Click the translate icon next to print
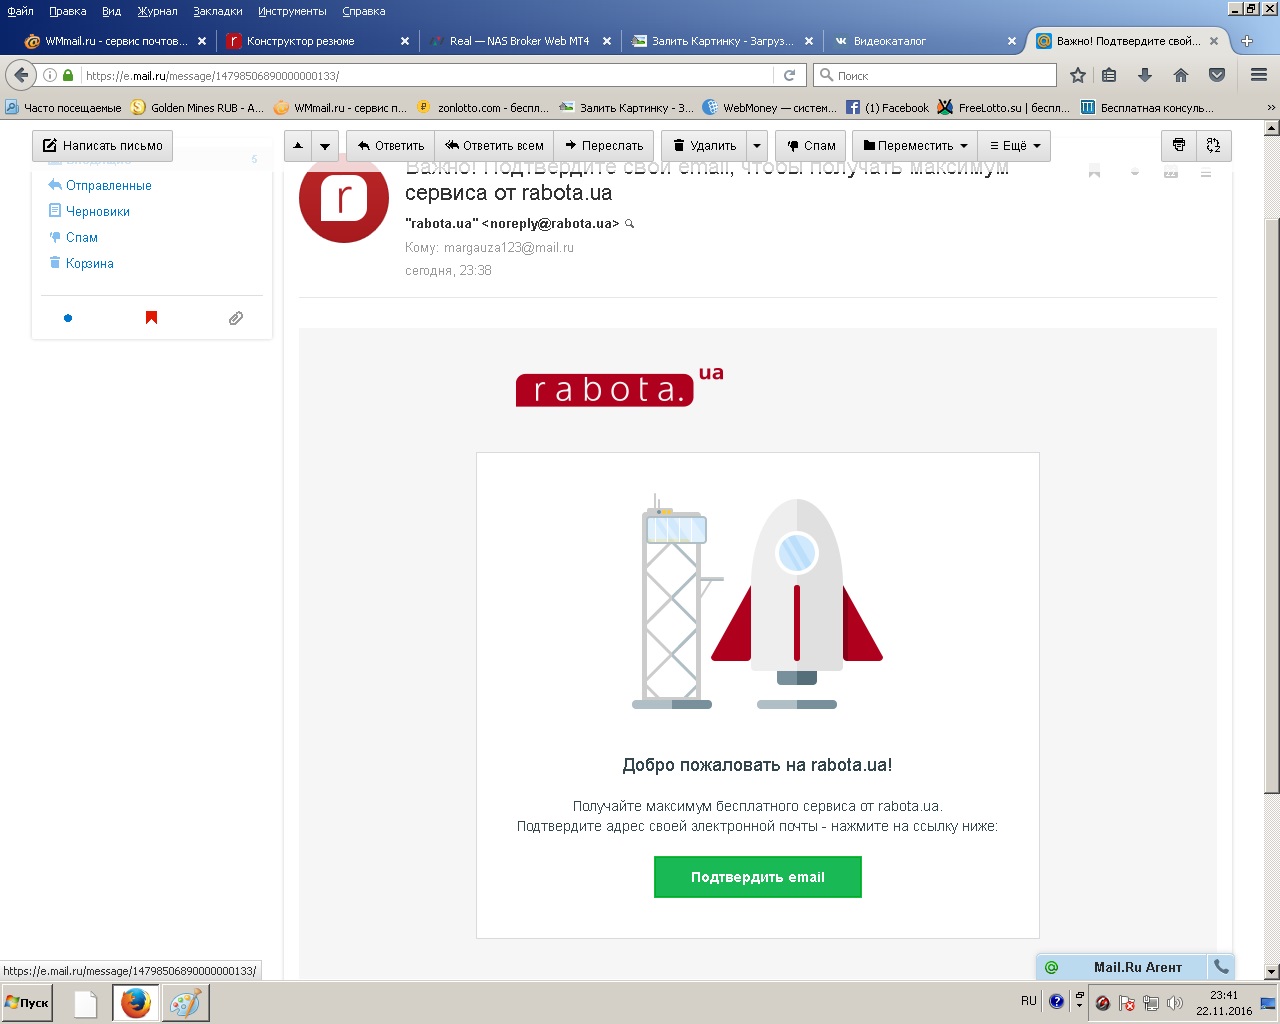The image size is (1280, 1024). coord(1213,145)
